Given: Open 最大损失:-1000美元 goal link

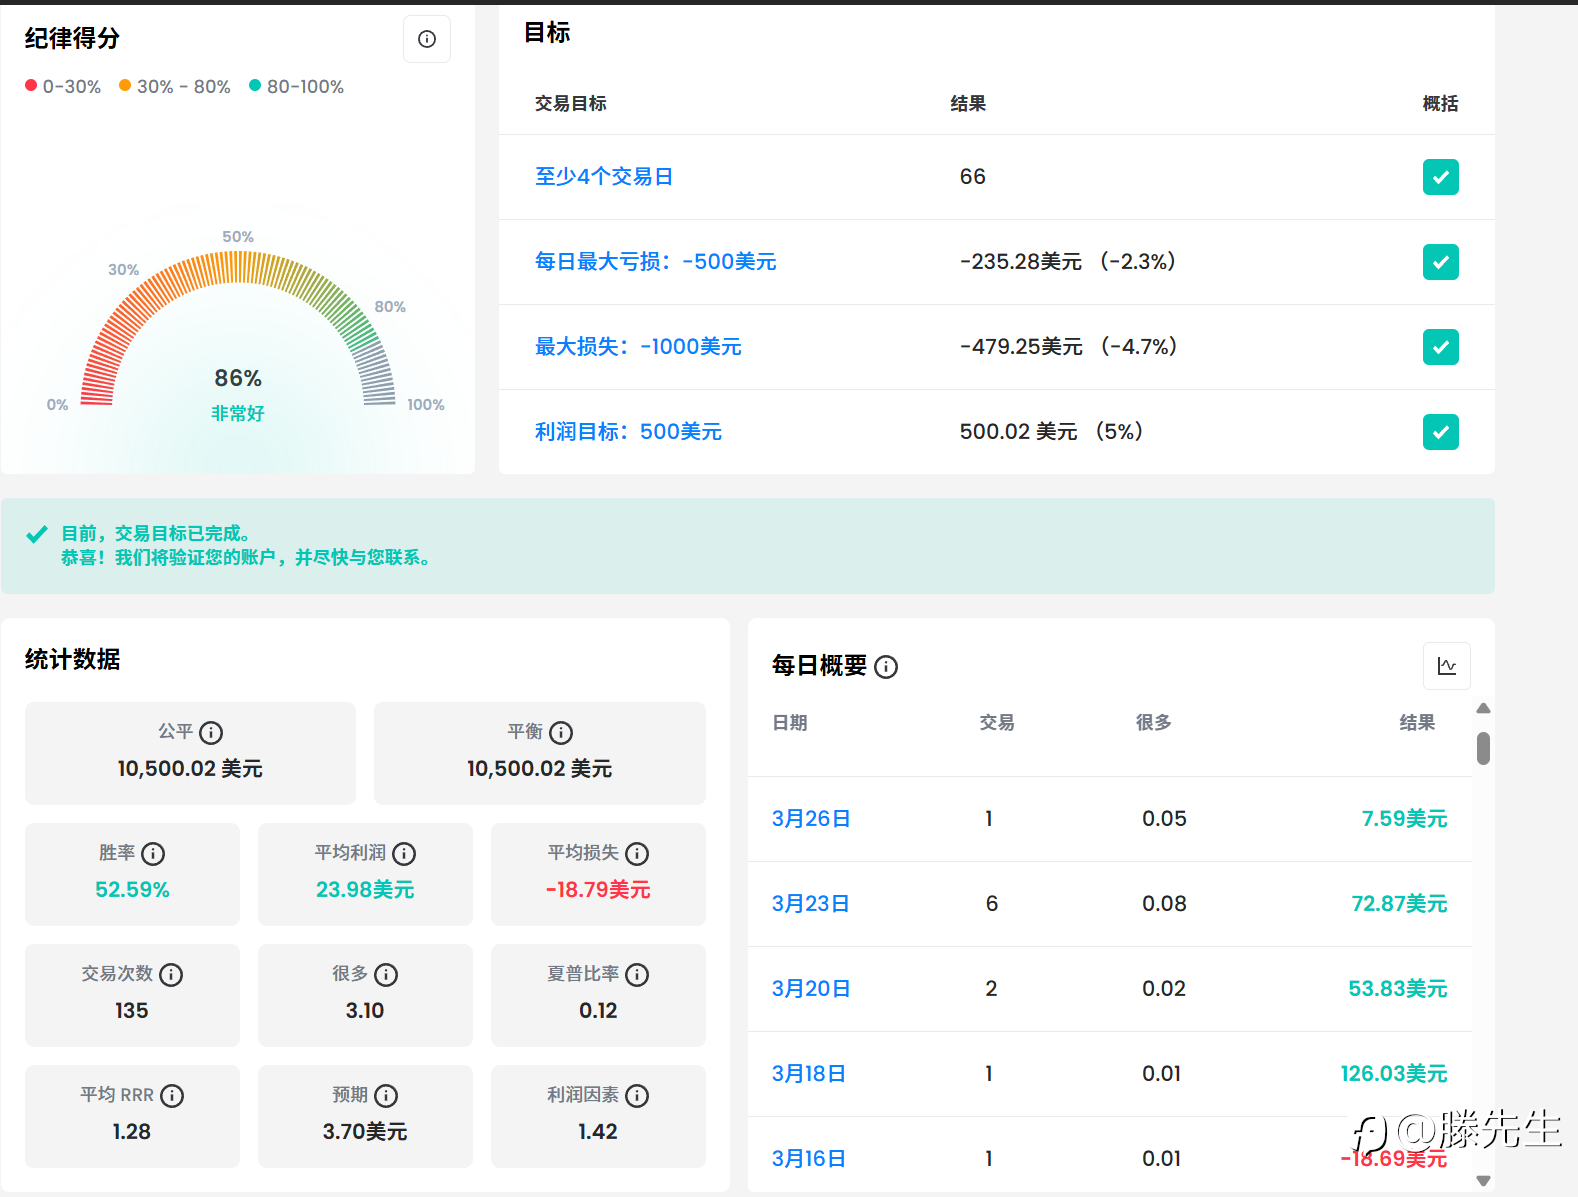Looking at the screenshot, I should (638, 347).
